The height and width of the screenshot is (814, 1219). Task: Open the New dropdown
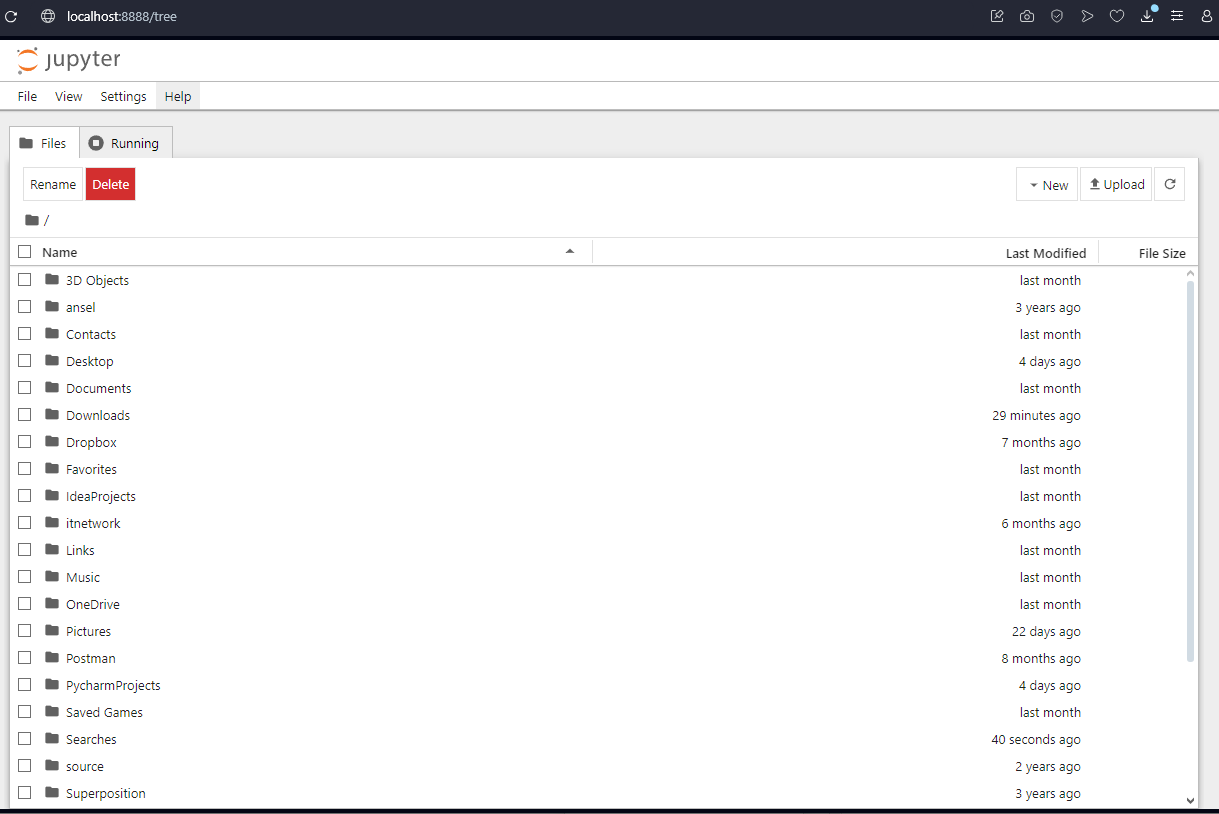point(1047,184)
